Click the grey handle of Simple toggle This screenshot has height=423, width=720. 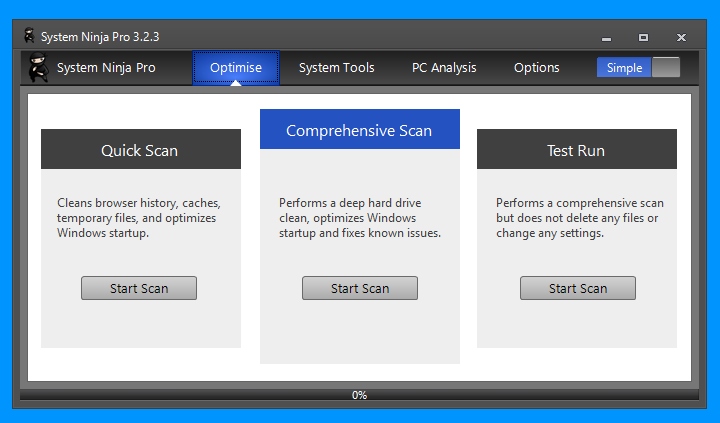coord(666,68)
